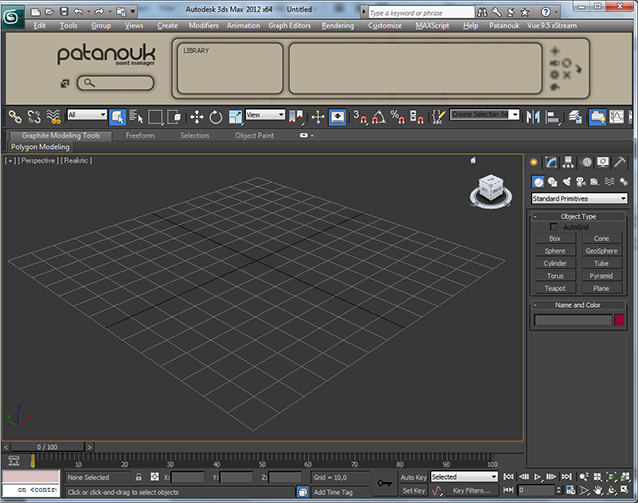Select the Lights category icon
This screenshot has height=503, width=638.
(566, 182)
